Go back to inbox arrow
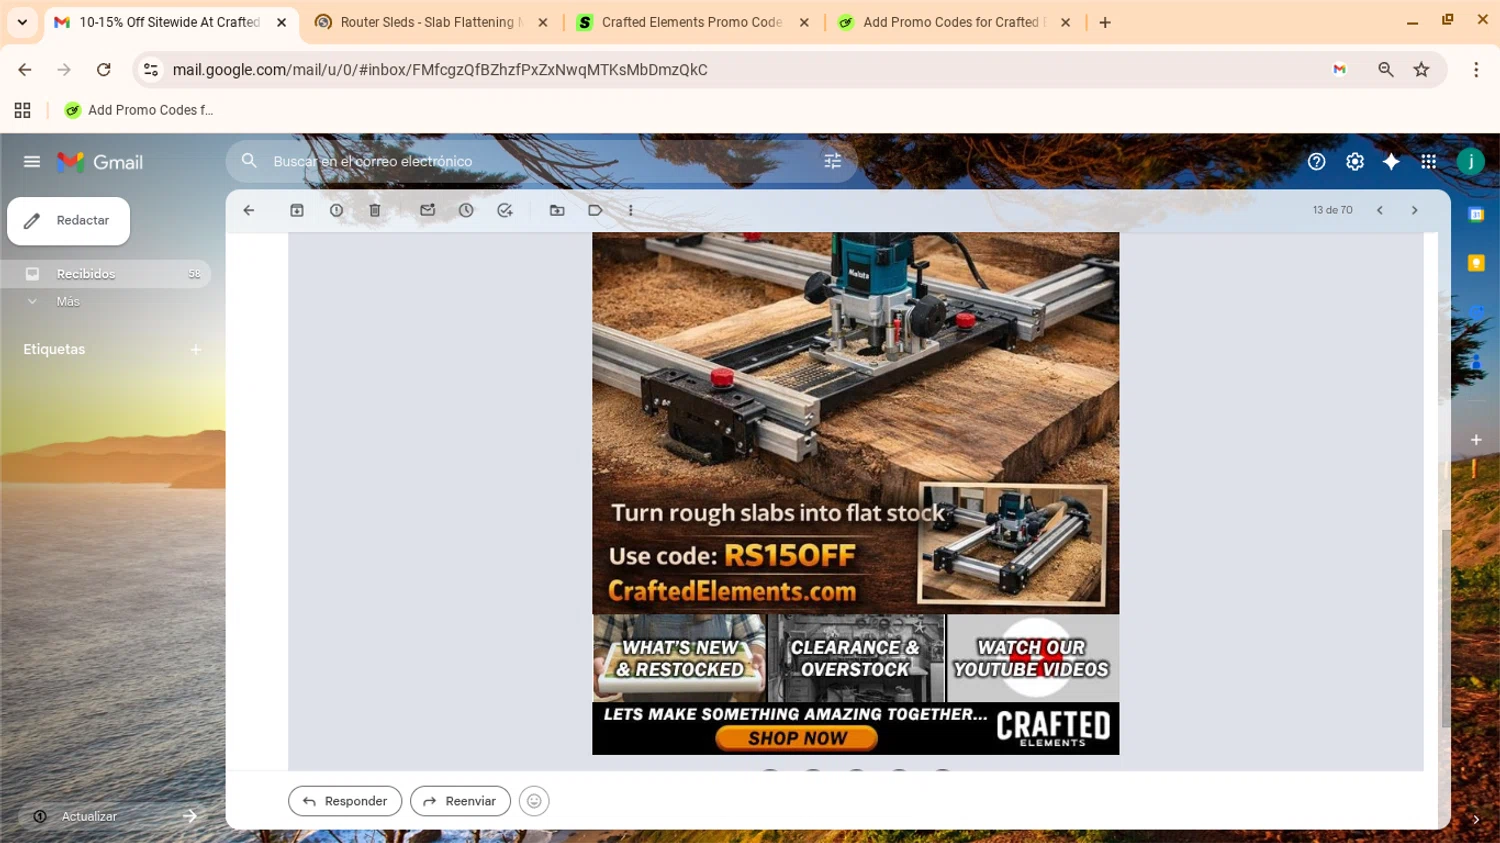Viewport: 1500px width, 843px height. tap(249, 211)
